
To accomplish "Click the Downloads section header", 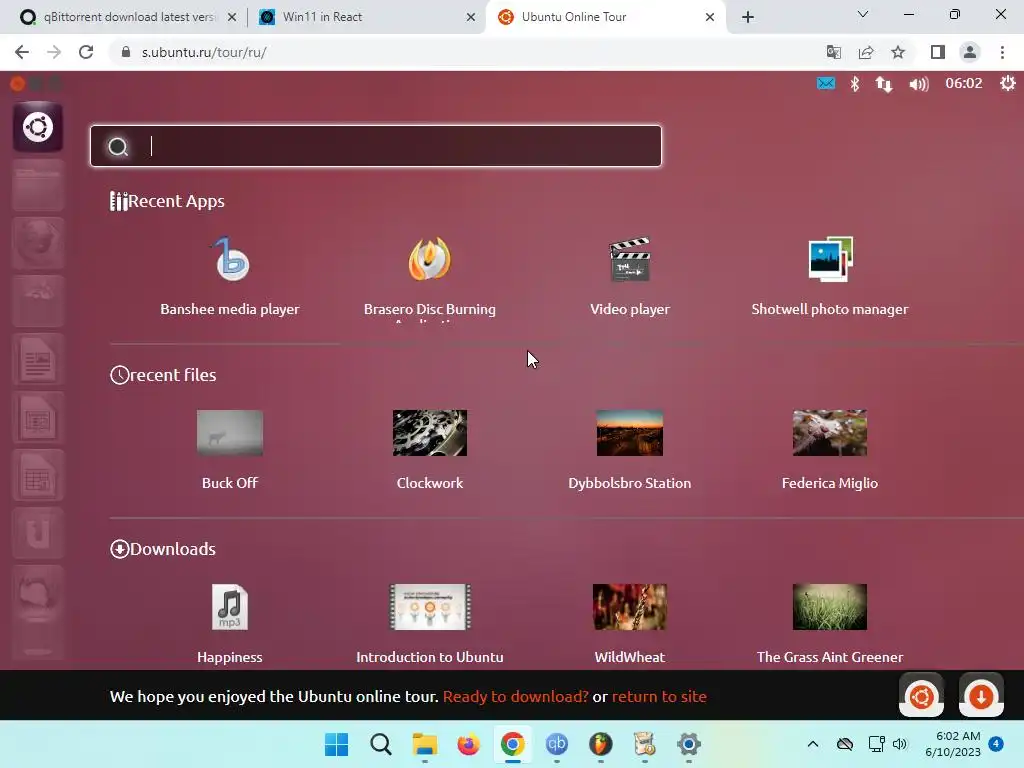I will tap(163, 549).
